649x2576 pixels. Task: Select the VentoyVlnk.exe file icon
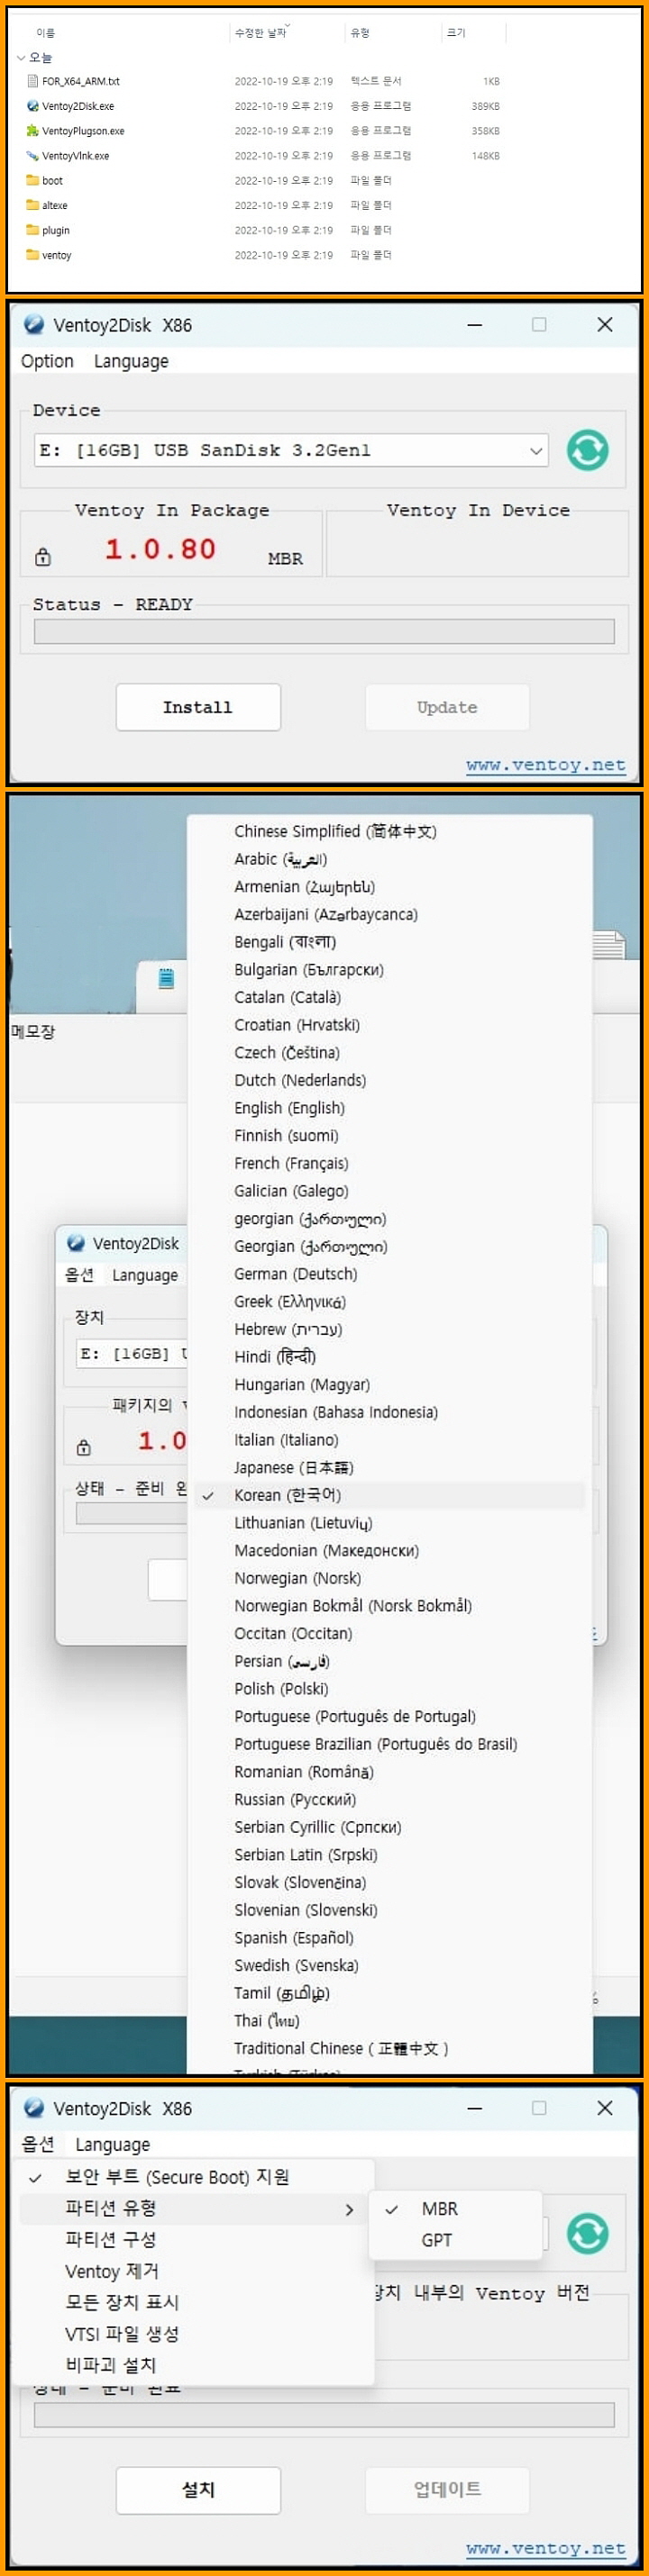pos(32,156)
